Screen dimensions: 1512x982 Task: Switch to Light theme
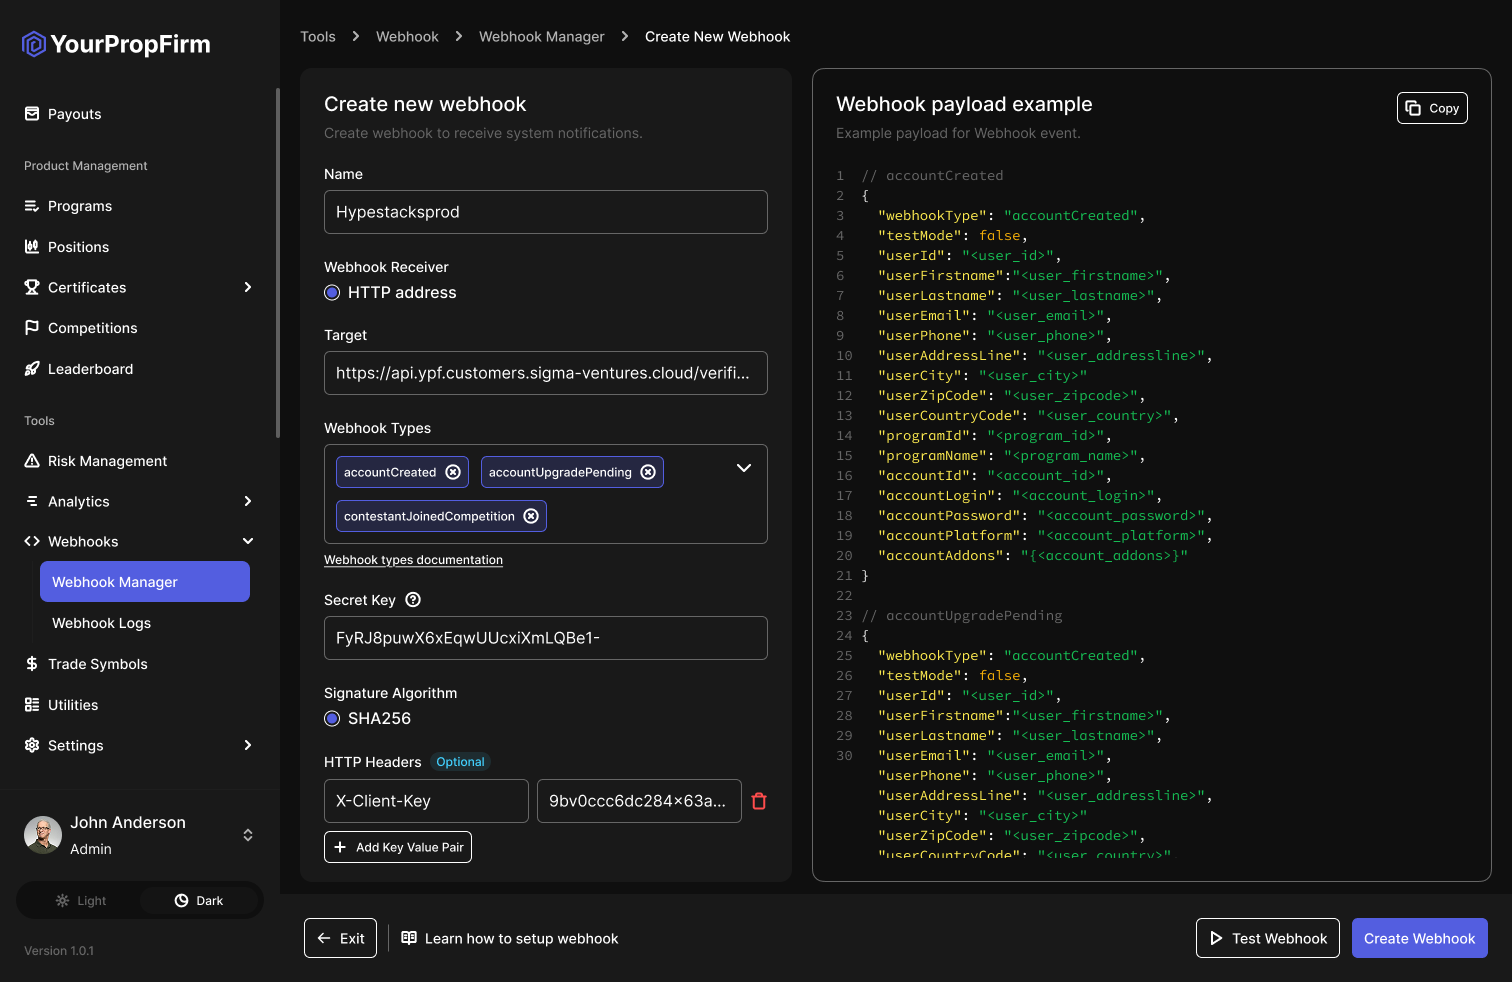[x=80, y=901]
